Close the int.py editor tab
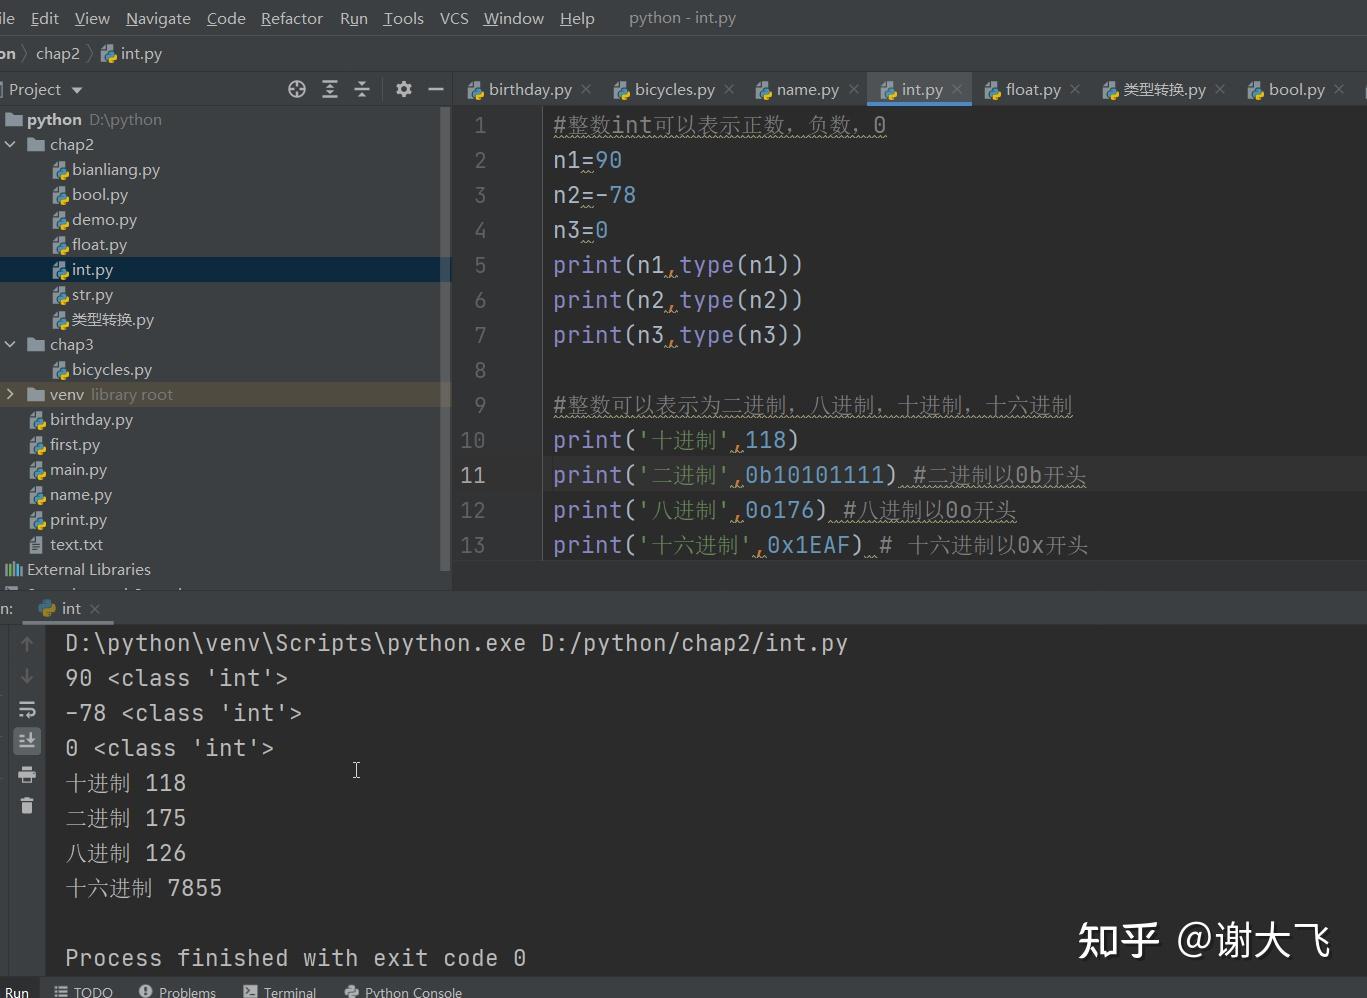1367x998 pixels. 957,89
